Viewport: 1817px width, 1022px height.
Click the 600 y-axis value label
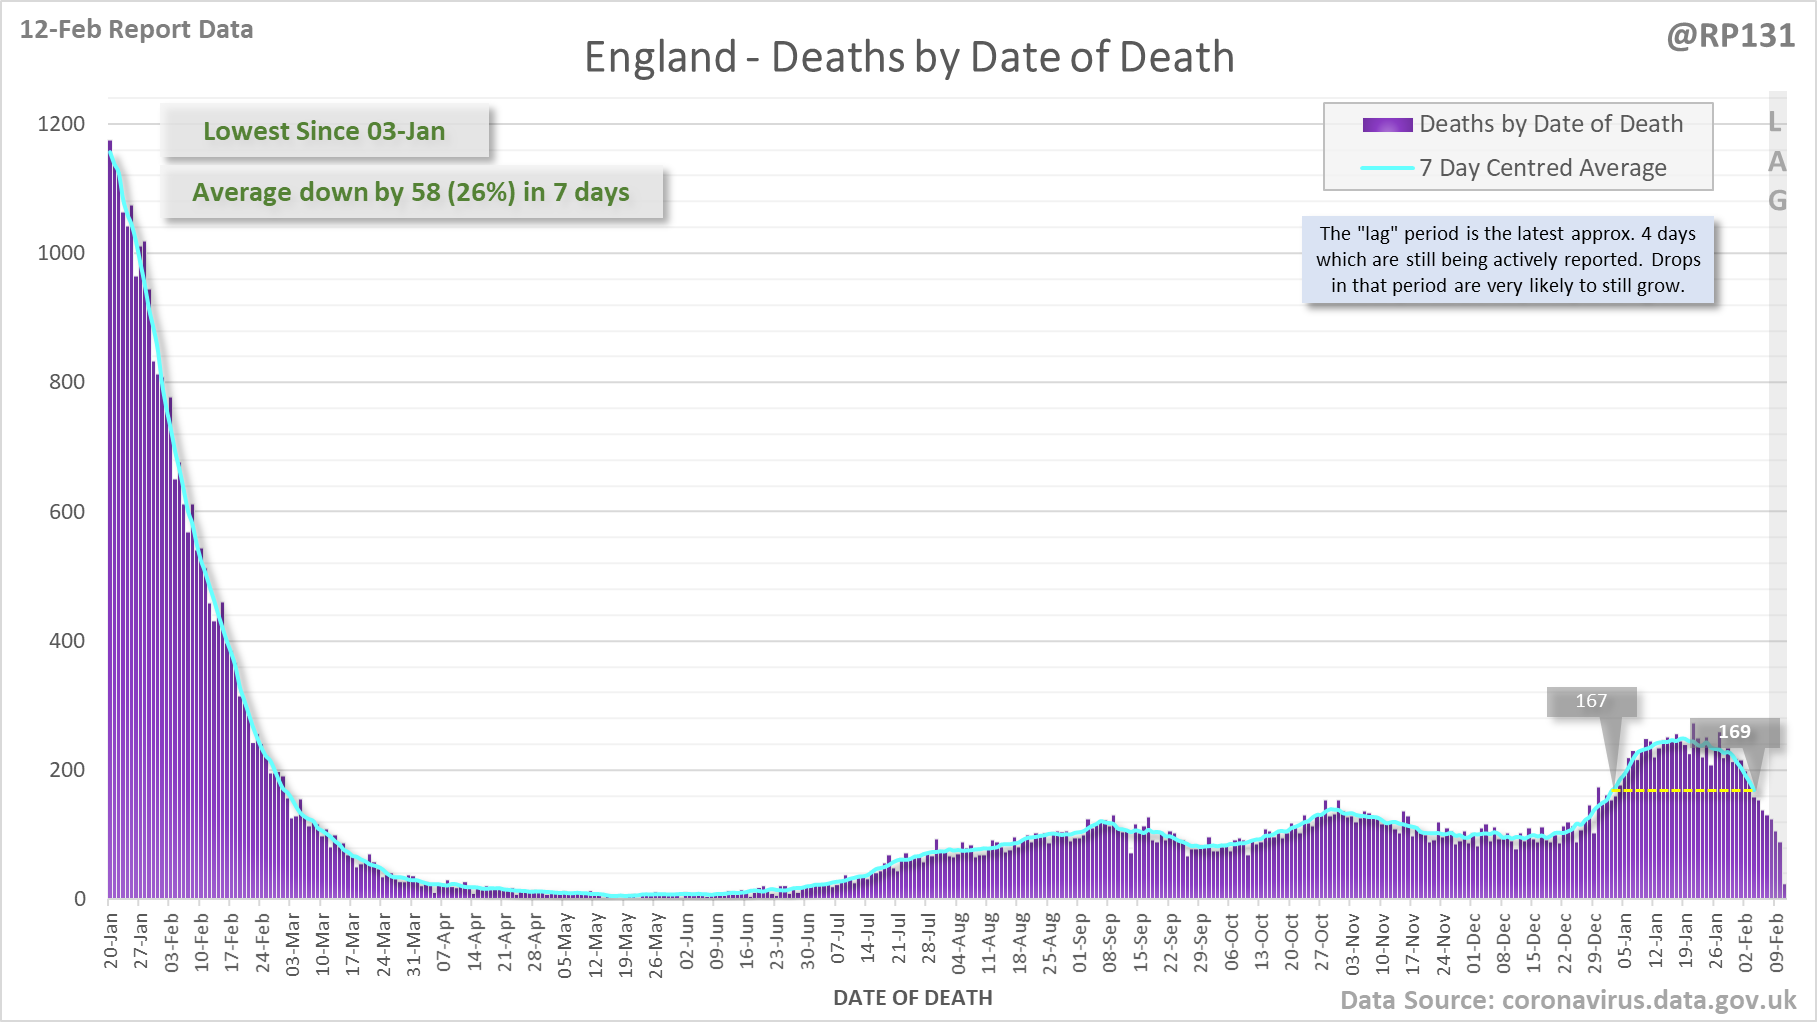[67, 512]
